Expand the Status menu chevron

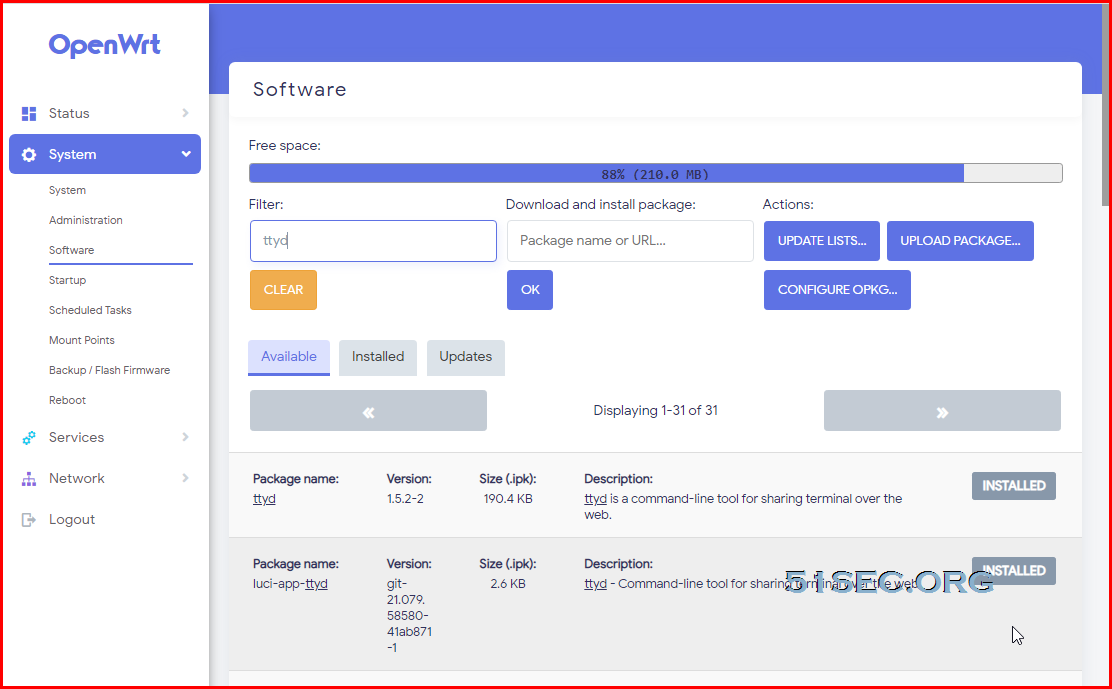[185, 113]
